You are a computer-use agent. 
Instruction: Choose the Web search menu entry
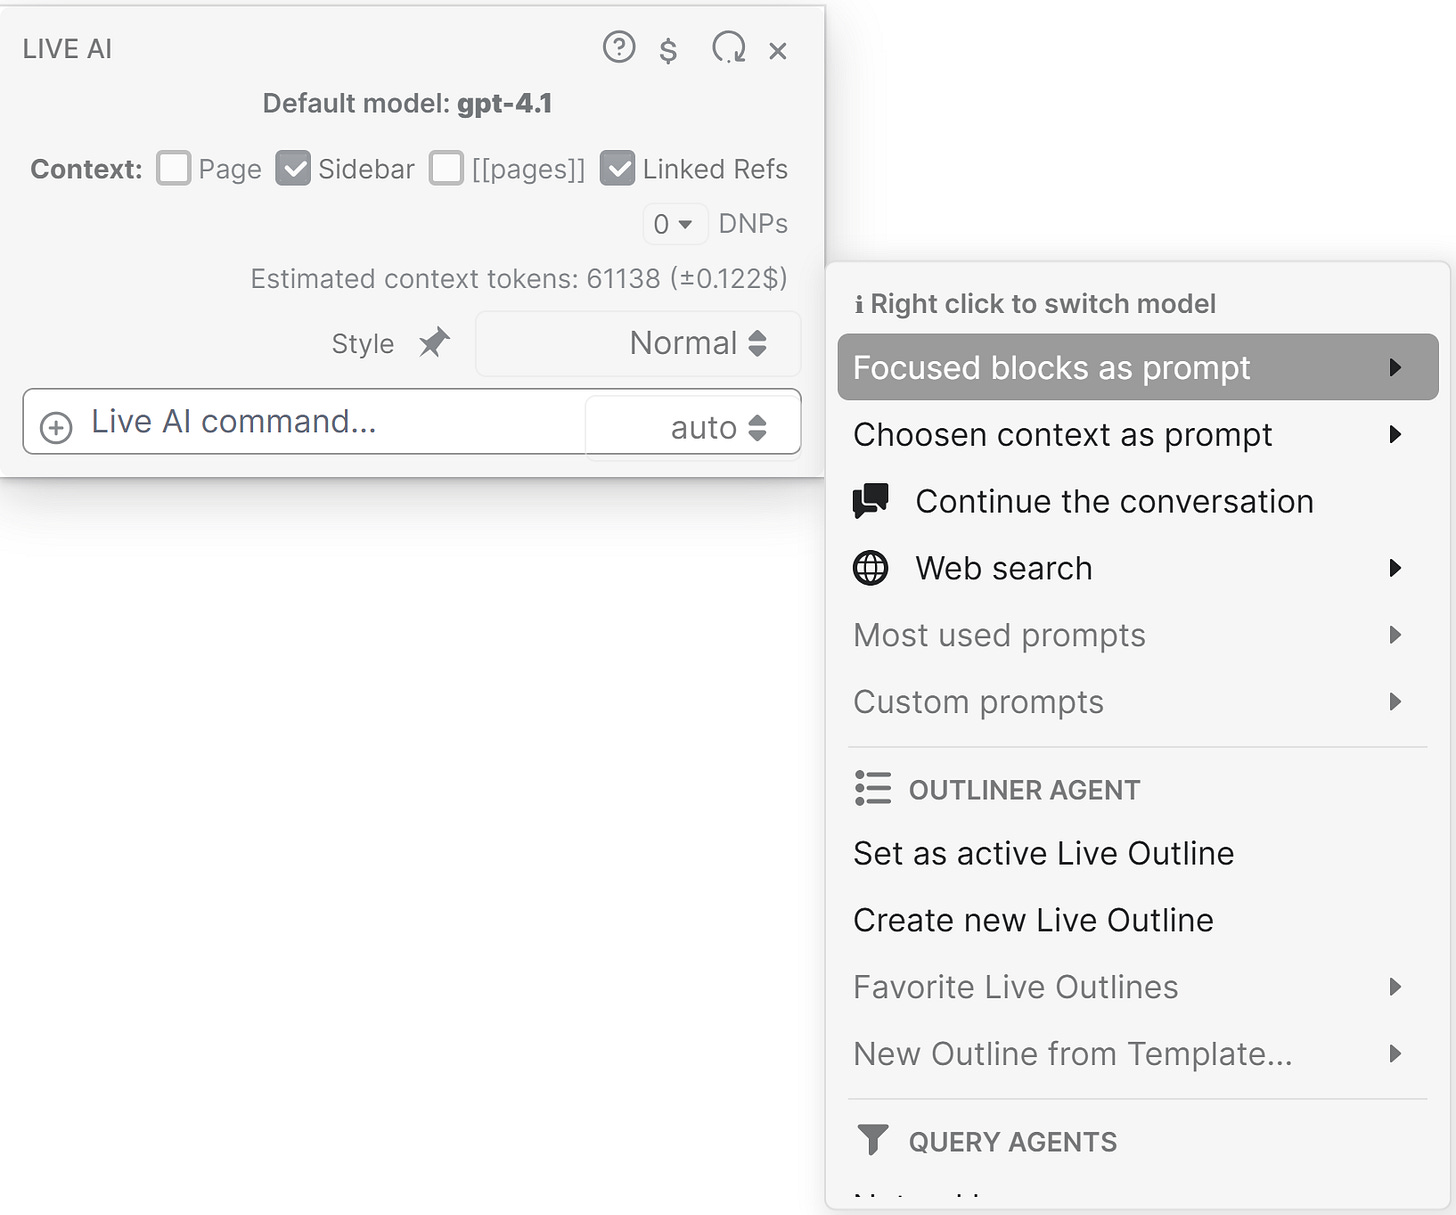click(x=1138, y=568)
